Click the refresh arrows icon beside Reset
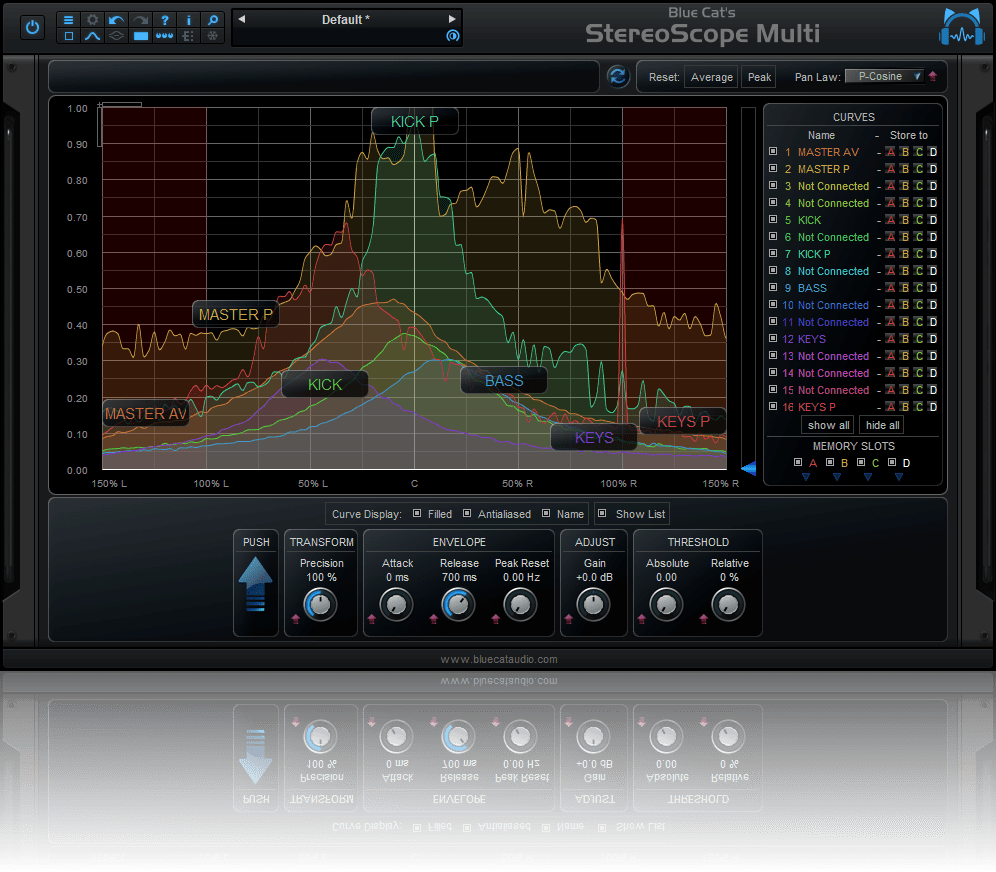This screenshot has height=872, width=996. point(617,77)
